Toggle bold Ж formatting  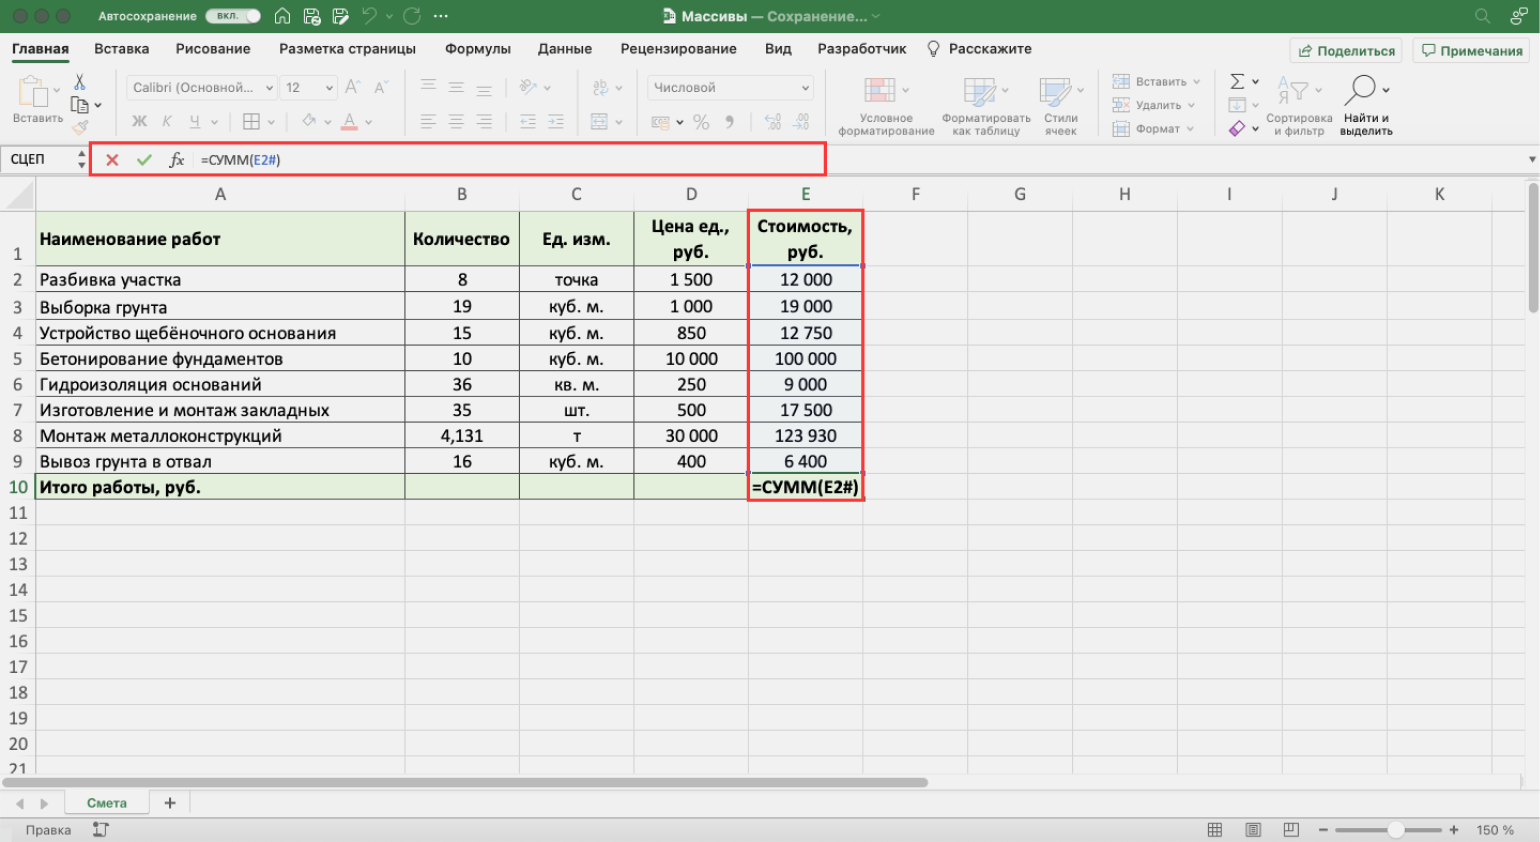(x=139, y=122)
